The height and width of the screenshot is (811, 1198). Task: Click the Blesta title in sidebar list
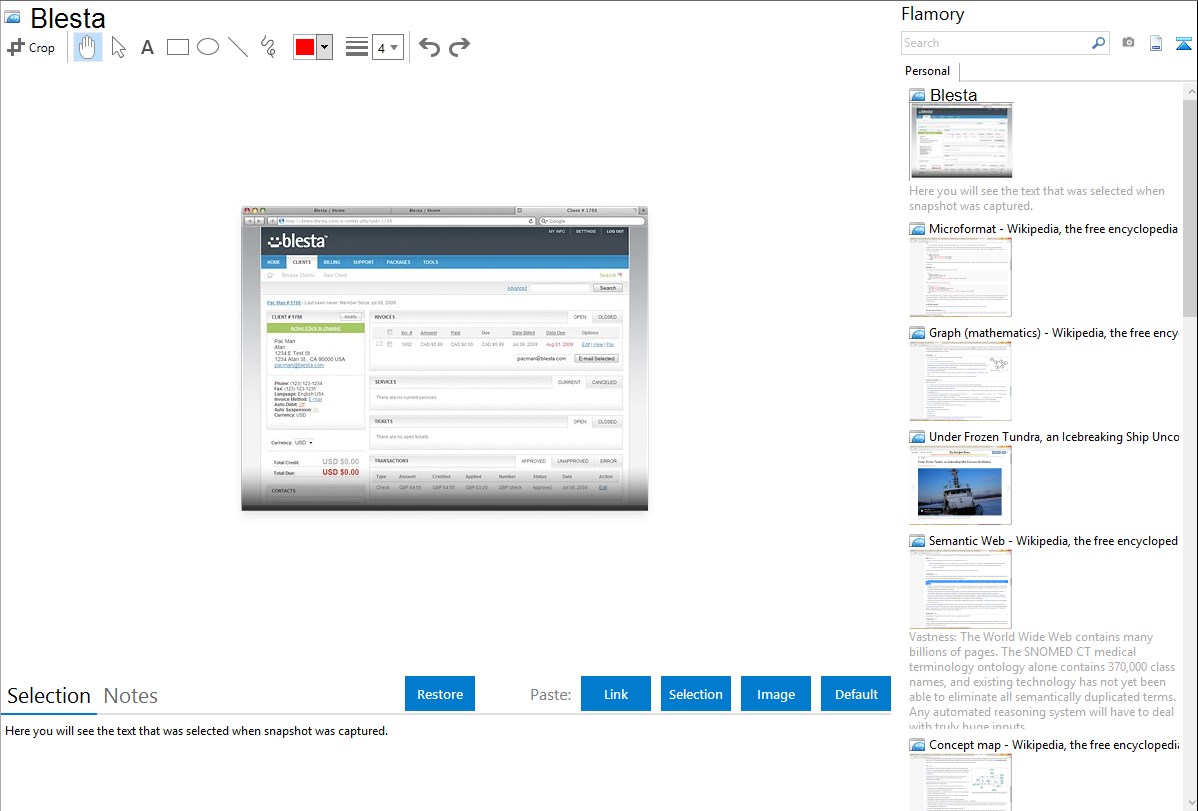click(954, 95)
